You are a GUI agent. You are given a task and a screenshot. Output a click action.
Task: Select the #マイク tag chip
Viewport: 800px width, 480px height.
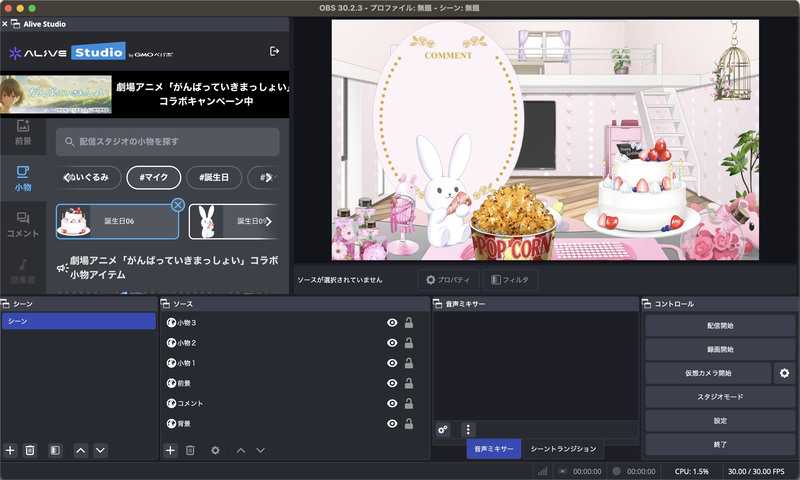click(x=154, y=178)
